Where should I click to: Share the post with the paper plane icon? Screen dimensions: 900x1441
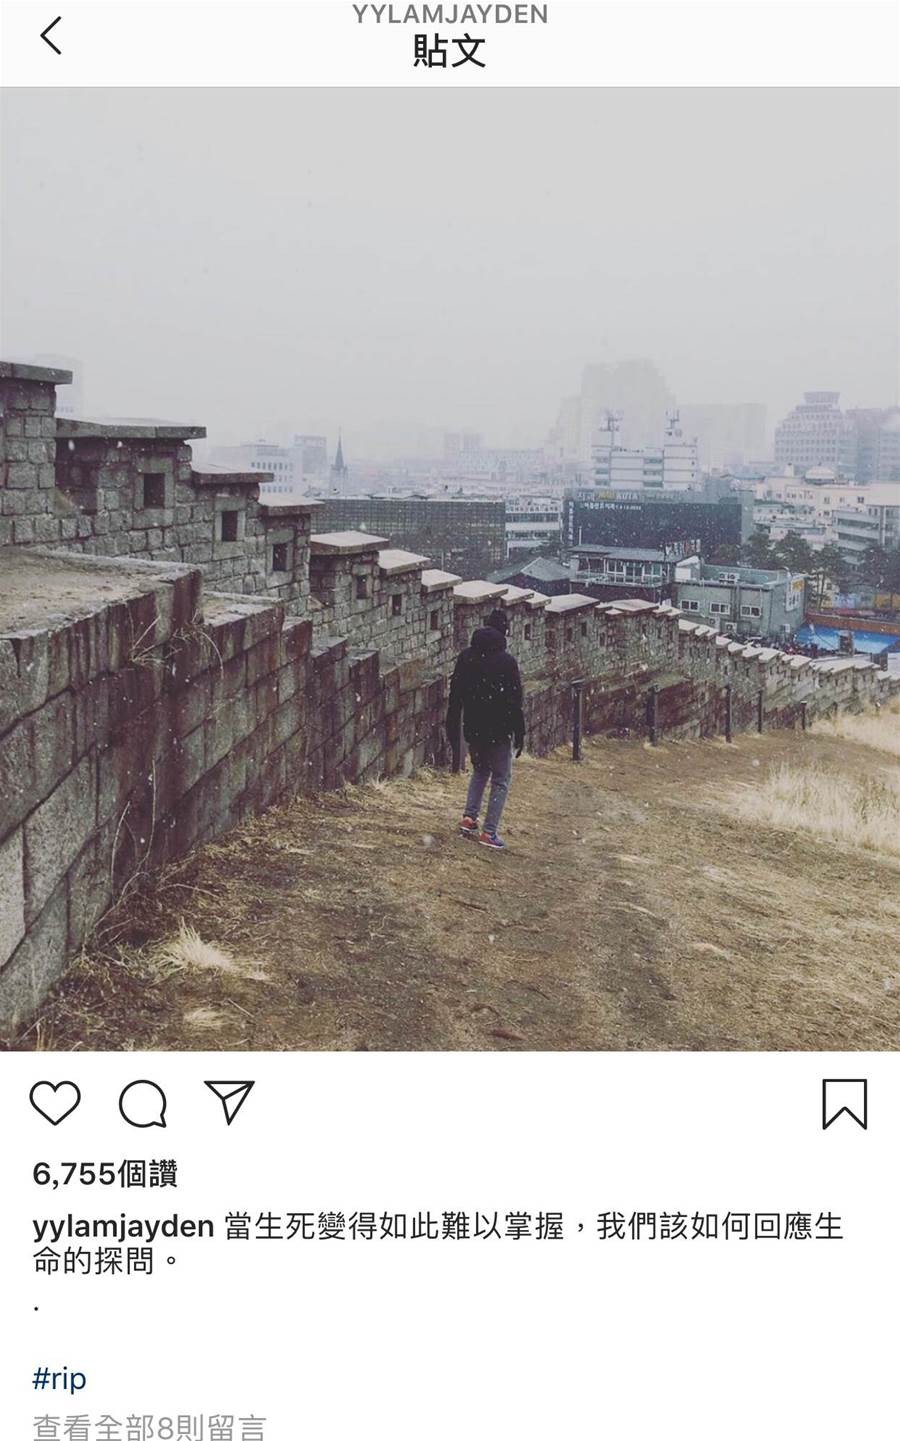229,1102
